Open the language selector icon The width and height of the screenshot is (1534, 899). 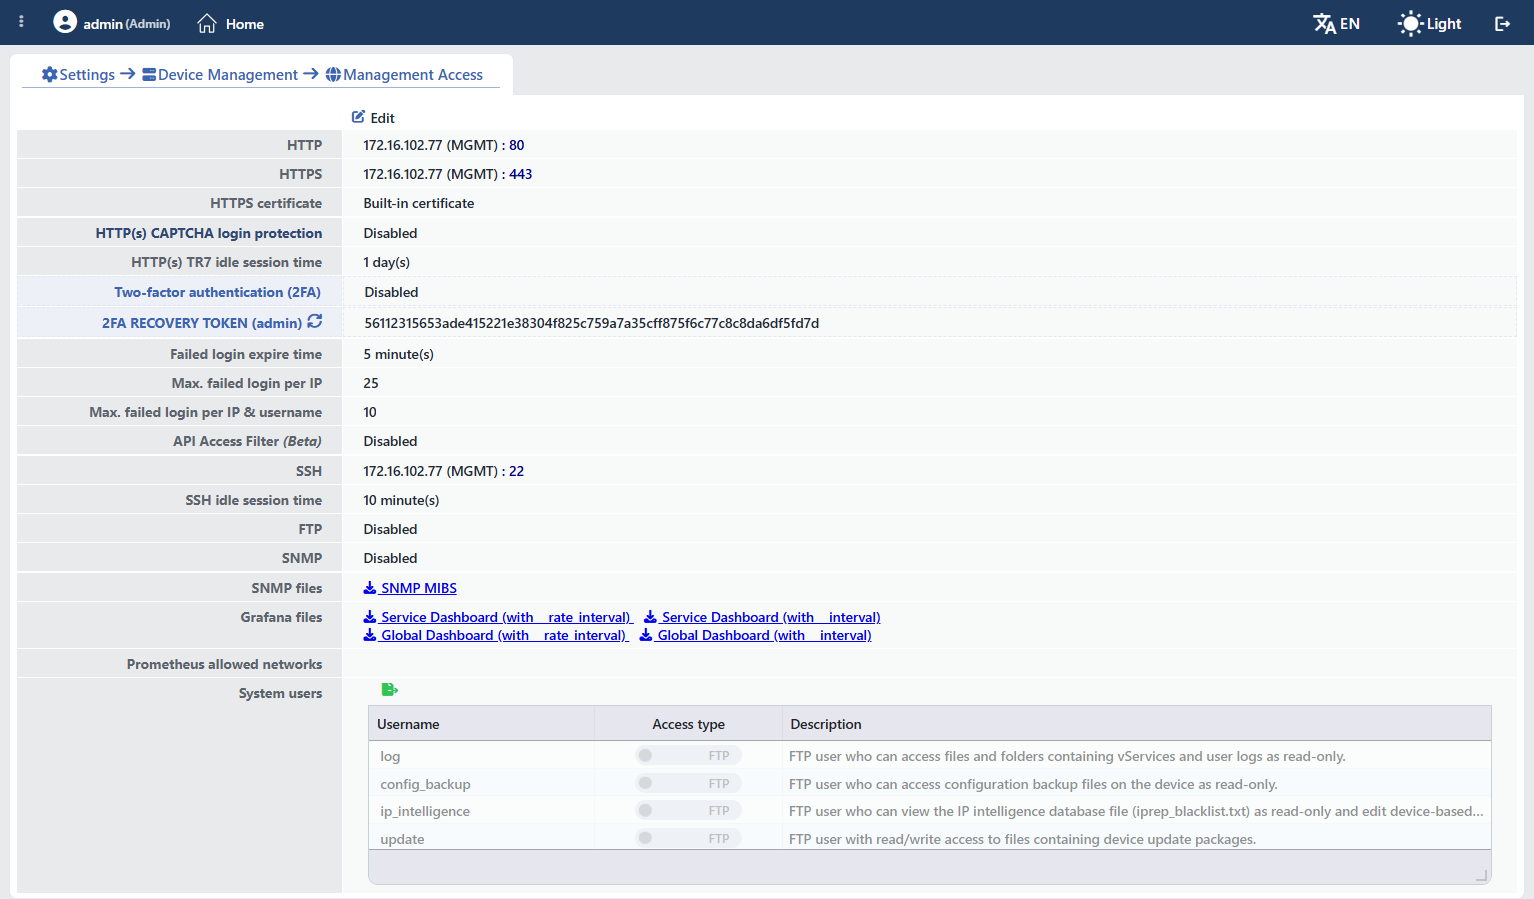pos(1324,23)
